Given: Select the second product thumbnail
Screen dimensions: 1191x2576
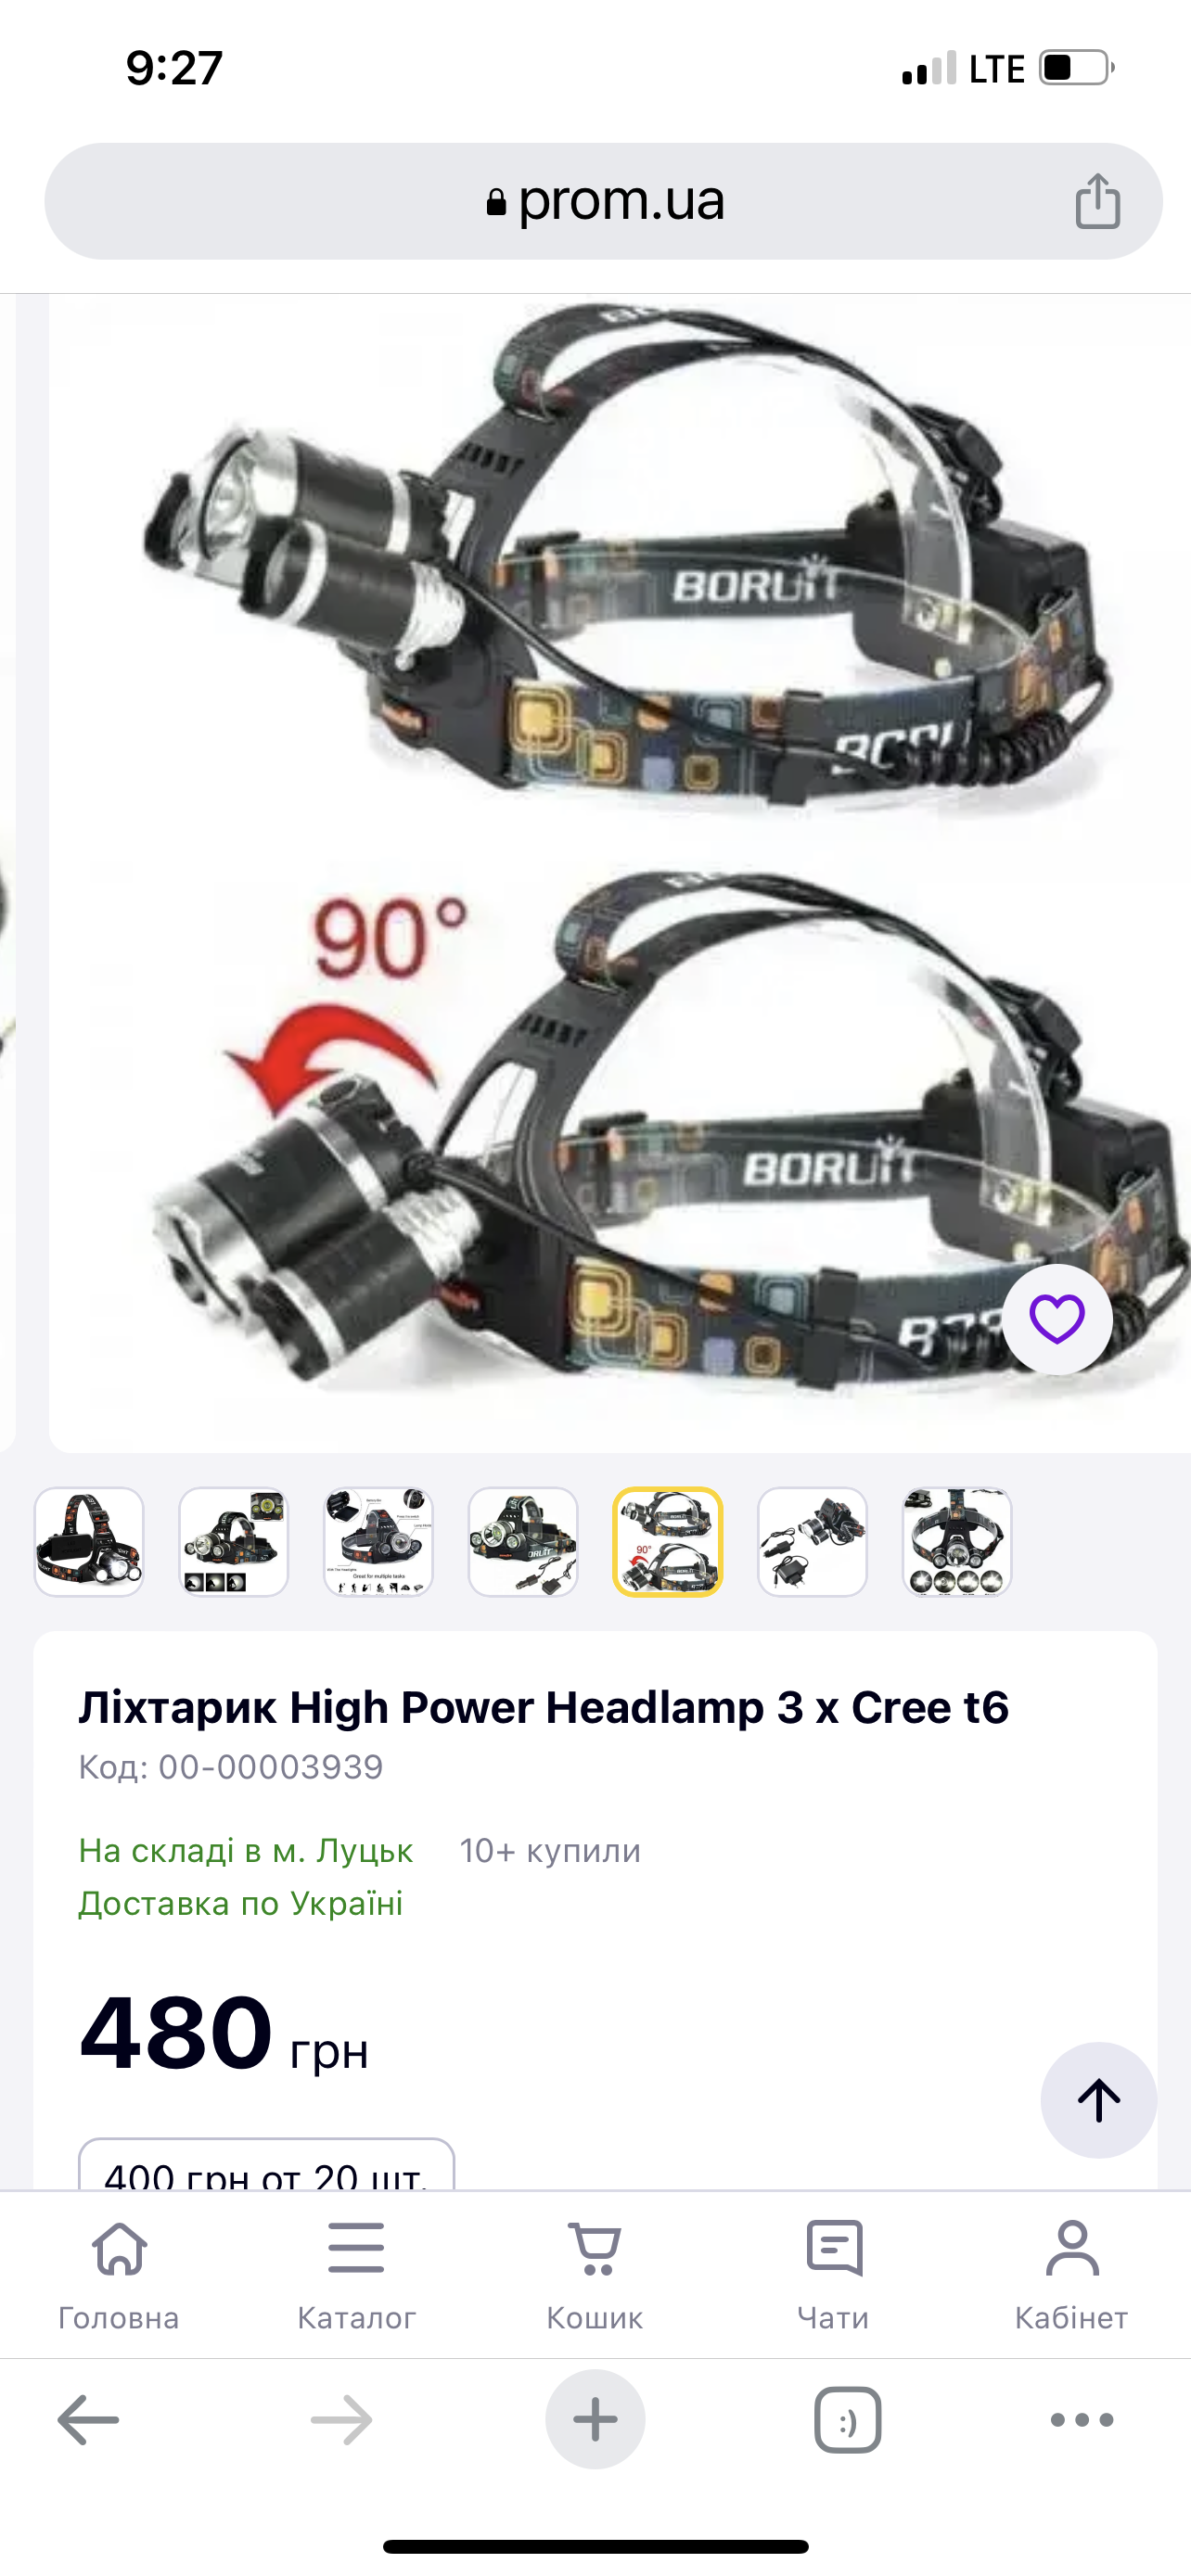Looking at the screenshot, I should pyautogui.click(x=233, y=1542).
